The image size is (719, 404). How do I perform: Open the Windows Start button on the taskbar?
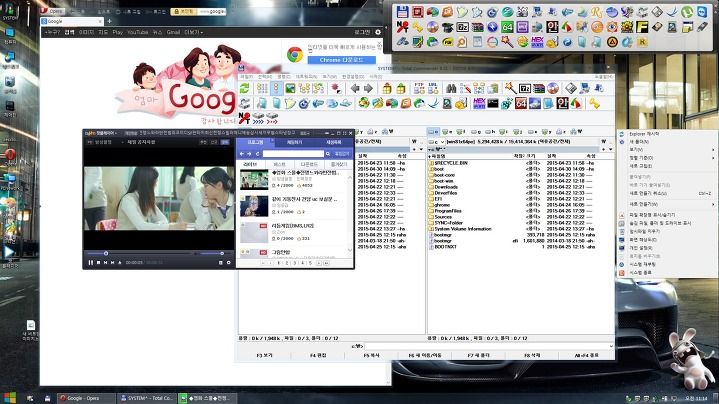(10, 397)
